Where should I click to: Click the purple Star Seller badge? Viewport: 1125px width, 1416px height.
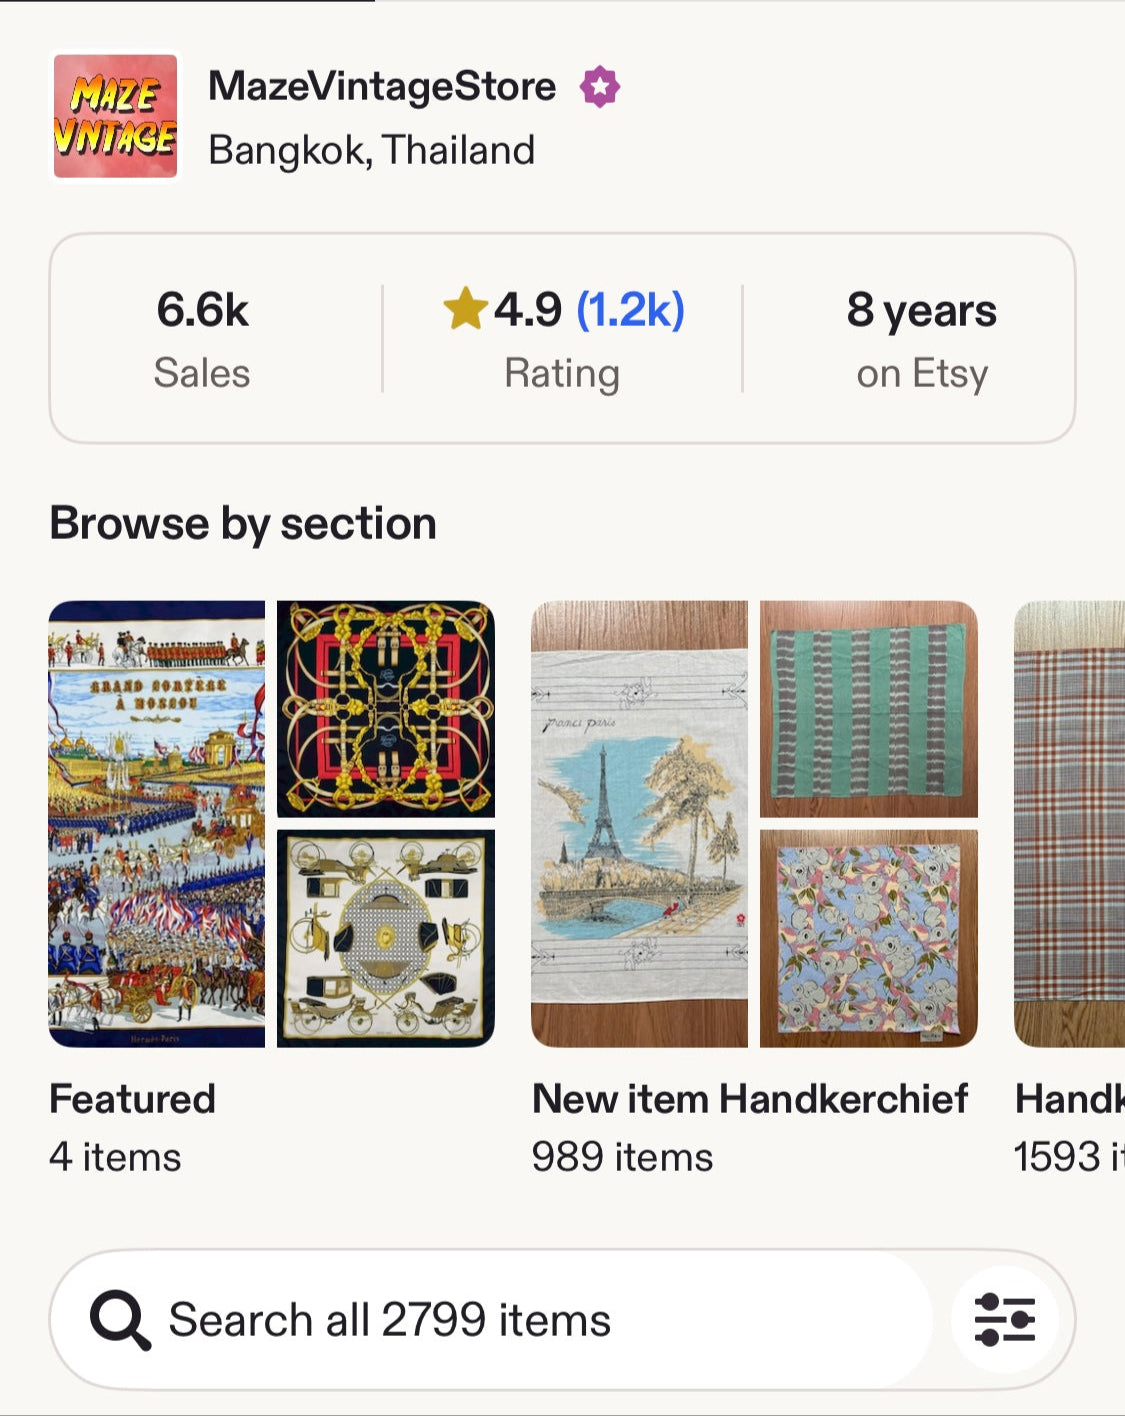point(600,87)
